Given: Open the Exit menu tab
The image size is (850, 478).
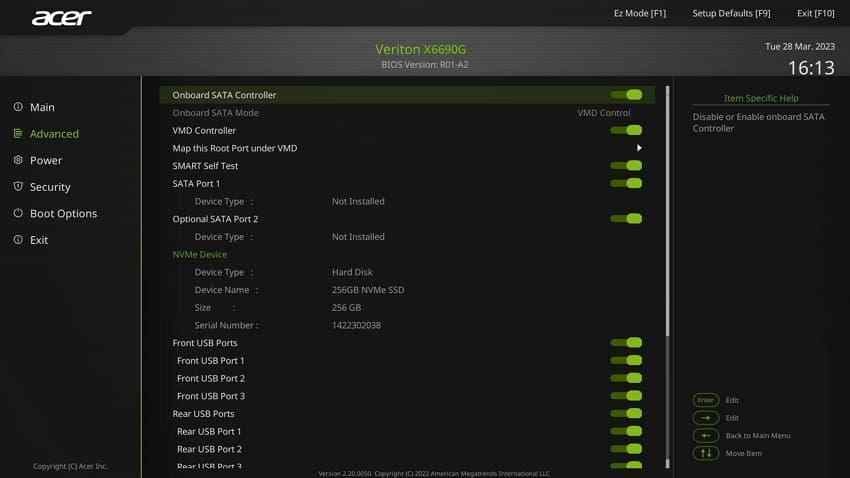Looking at the screenshot, I should (39, 240).
